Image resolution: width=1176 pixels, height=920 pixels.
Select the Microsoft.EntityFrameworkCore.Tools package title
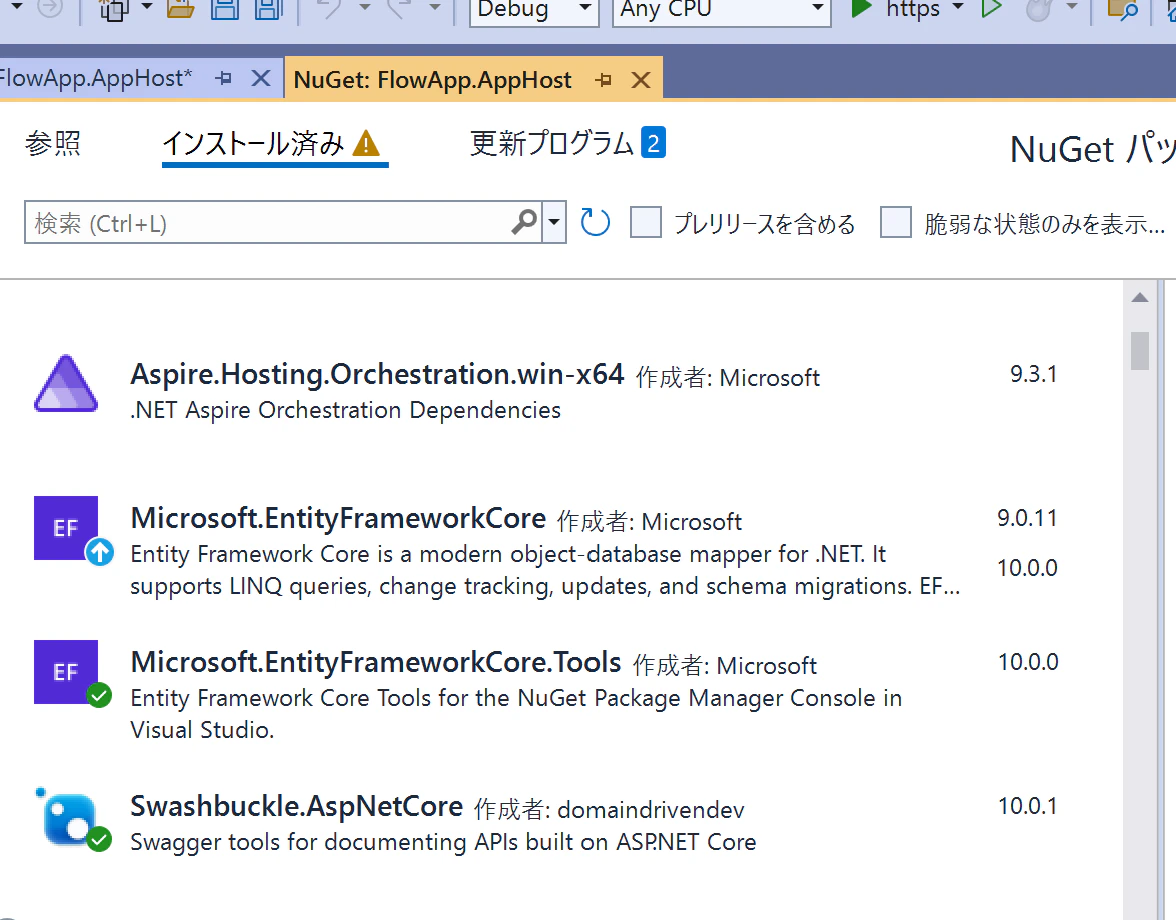[x=376, y=662]
